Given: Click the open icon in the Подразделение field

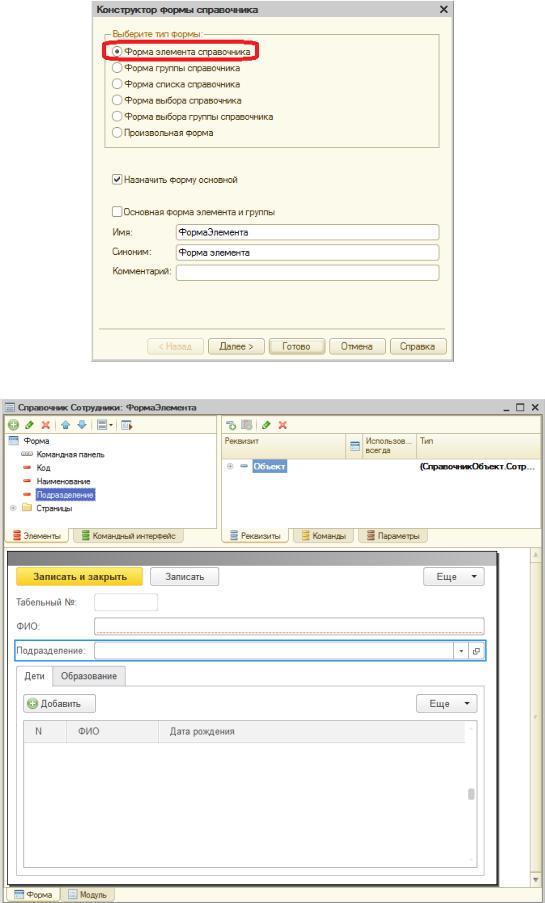Looking at the screenshot, I should [x=476, y=651].
